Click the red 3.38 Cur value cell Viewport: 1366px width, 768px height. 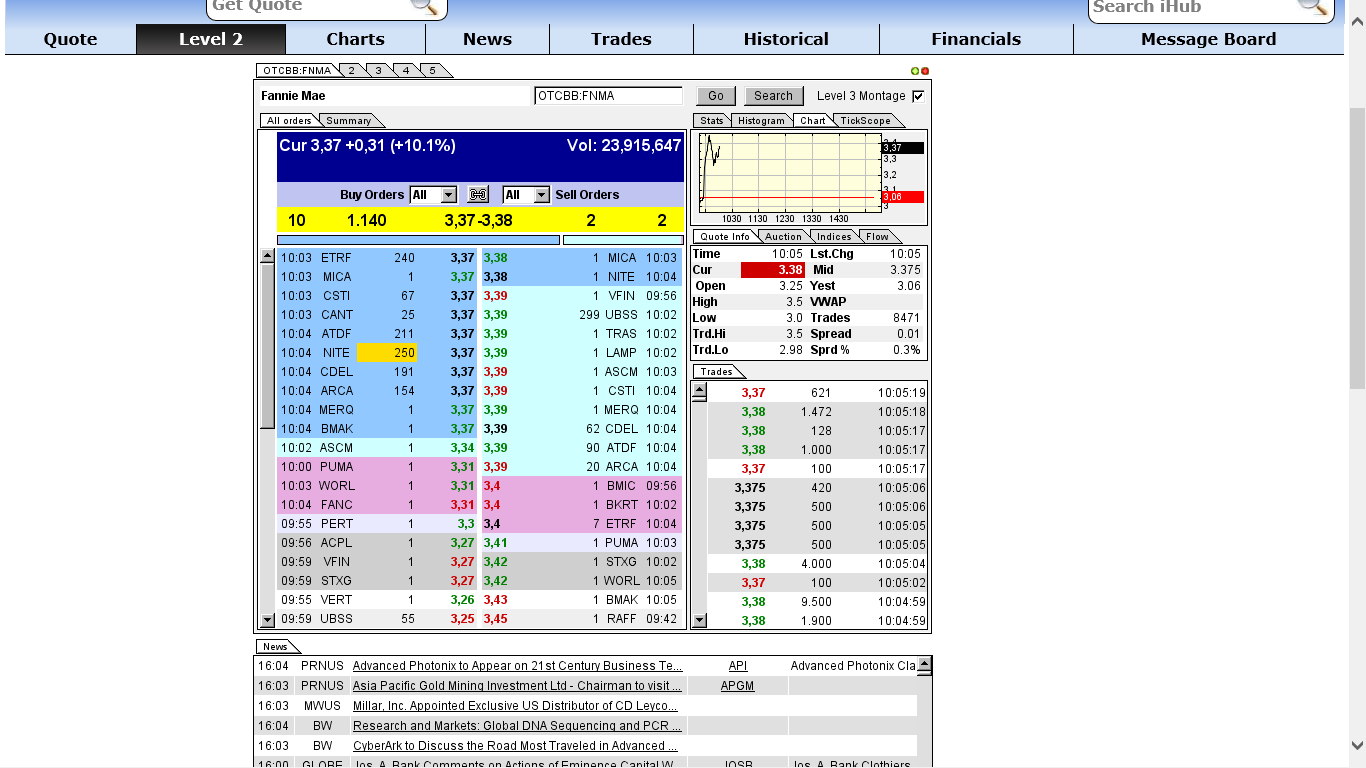(x=772, y=270)
